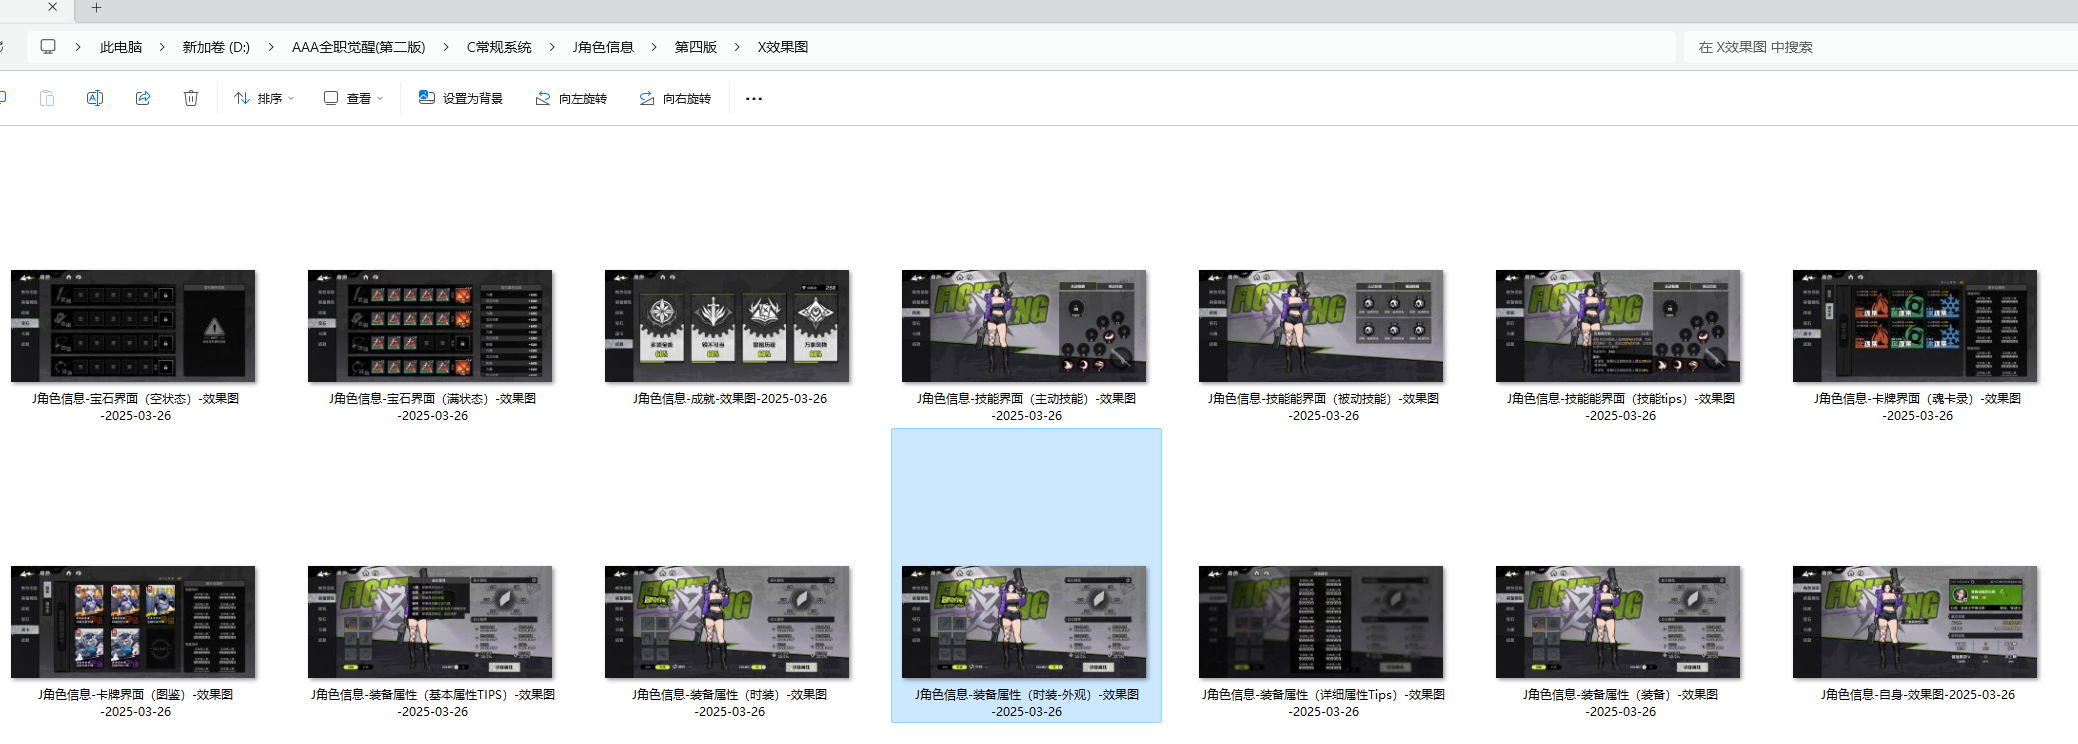Navigate to C常规系统 breadcrumb
Screen dimensions: 2078x744
499,47
